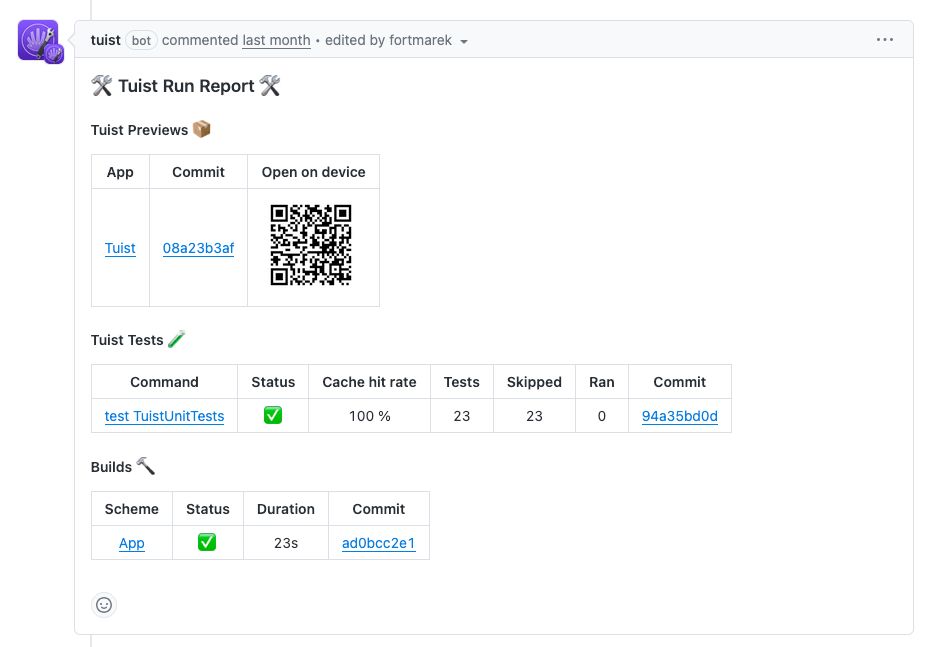Open the App scheme link in Builds

pyautogui.click(x=131, y=543)
